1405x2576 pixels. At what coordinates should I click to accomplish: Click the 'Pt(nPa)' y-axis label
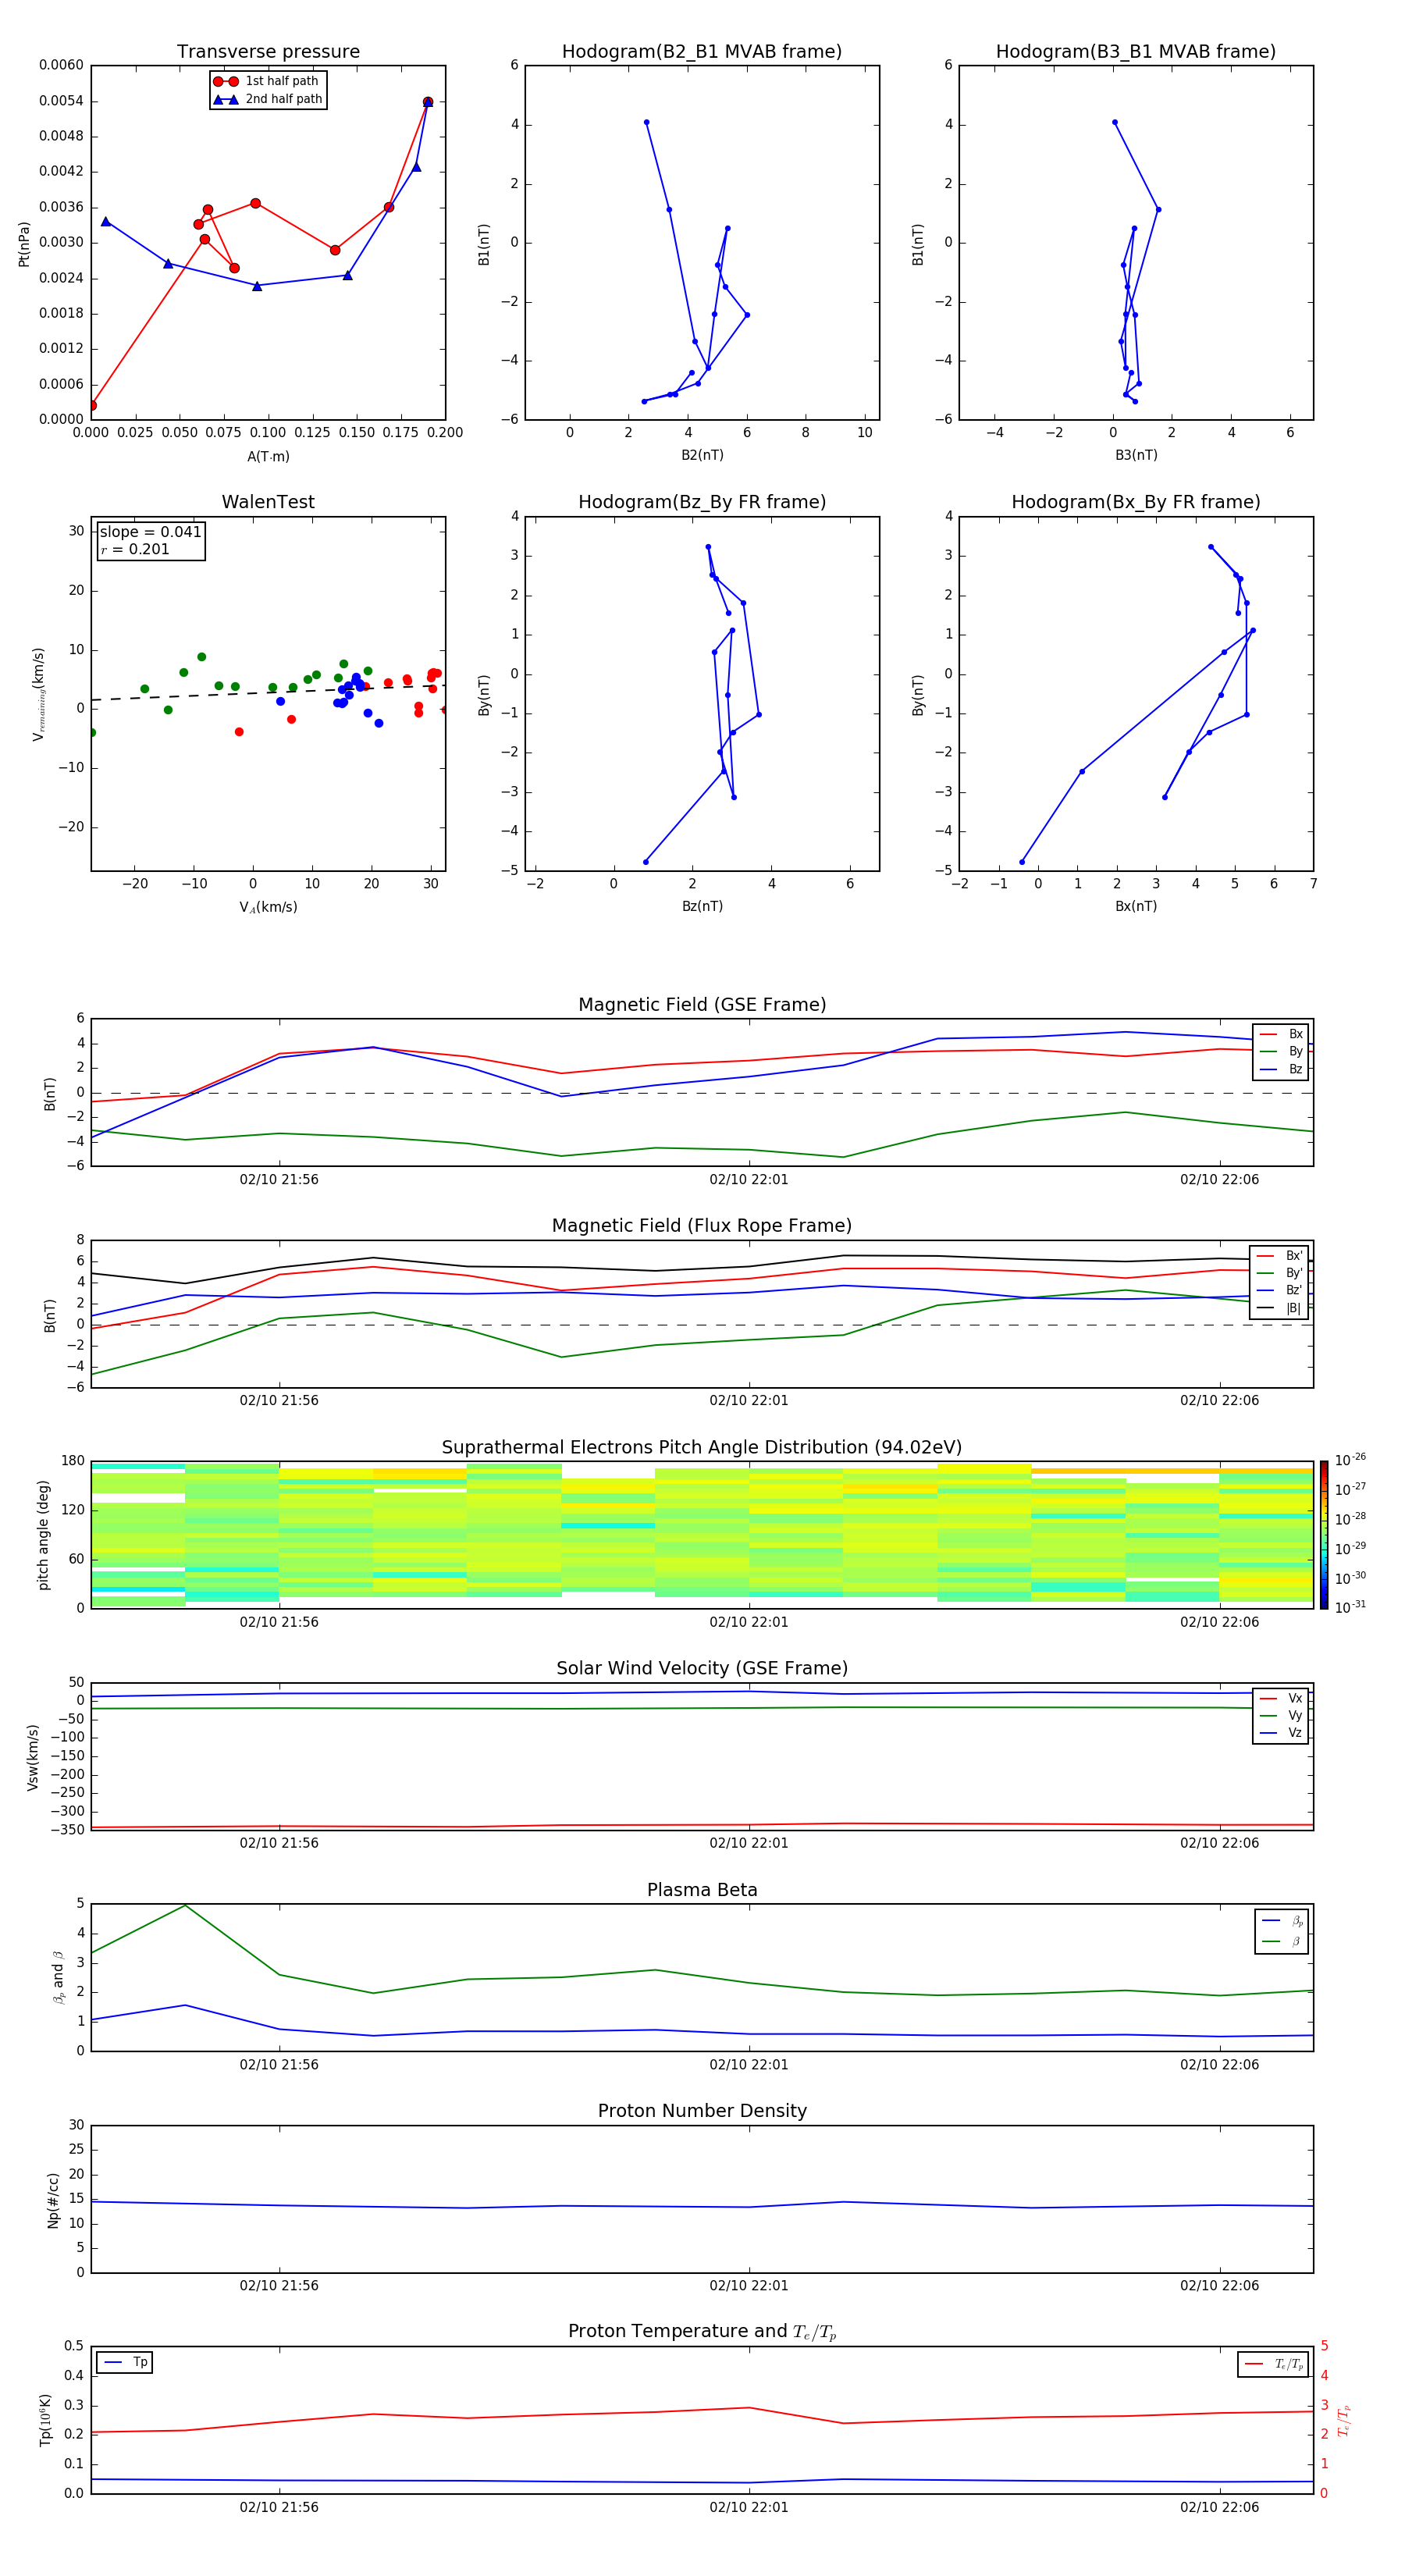tap(24, 244)
